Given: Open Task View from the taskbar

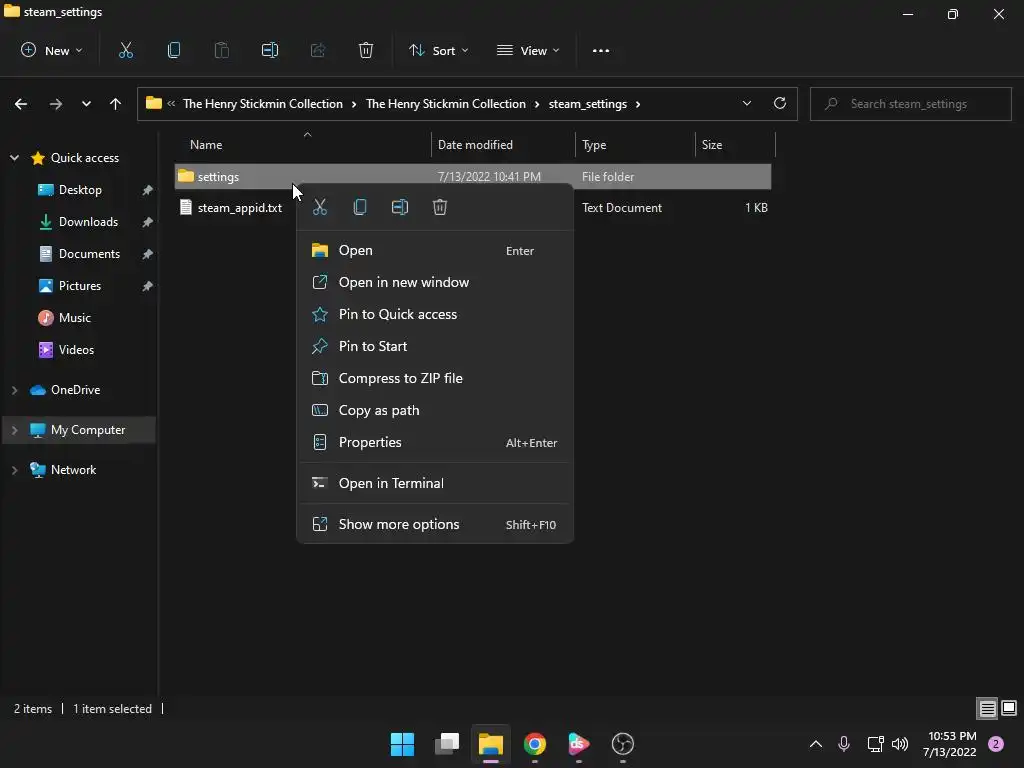Looking at the screenshot, I should 447,744.
